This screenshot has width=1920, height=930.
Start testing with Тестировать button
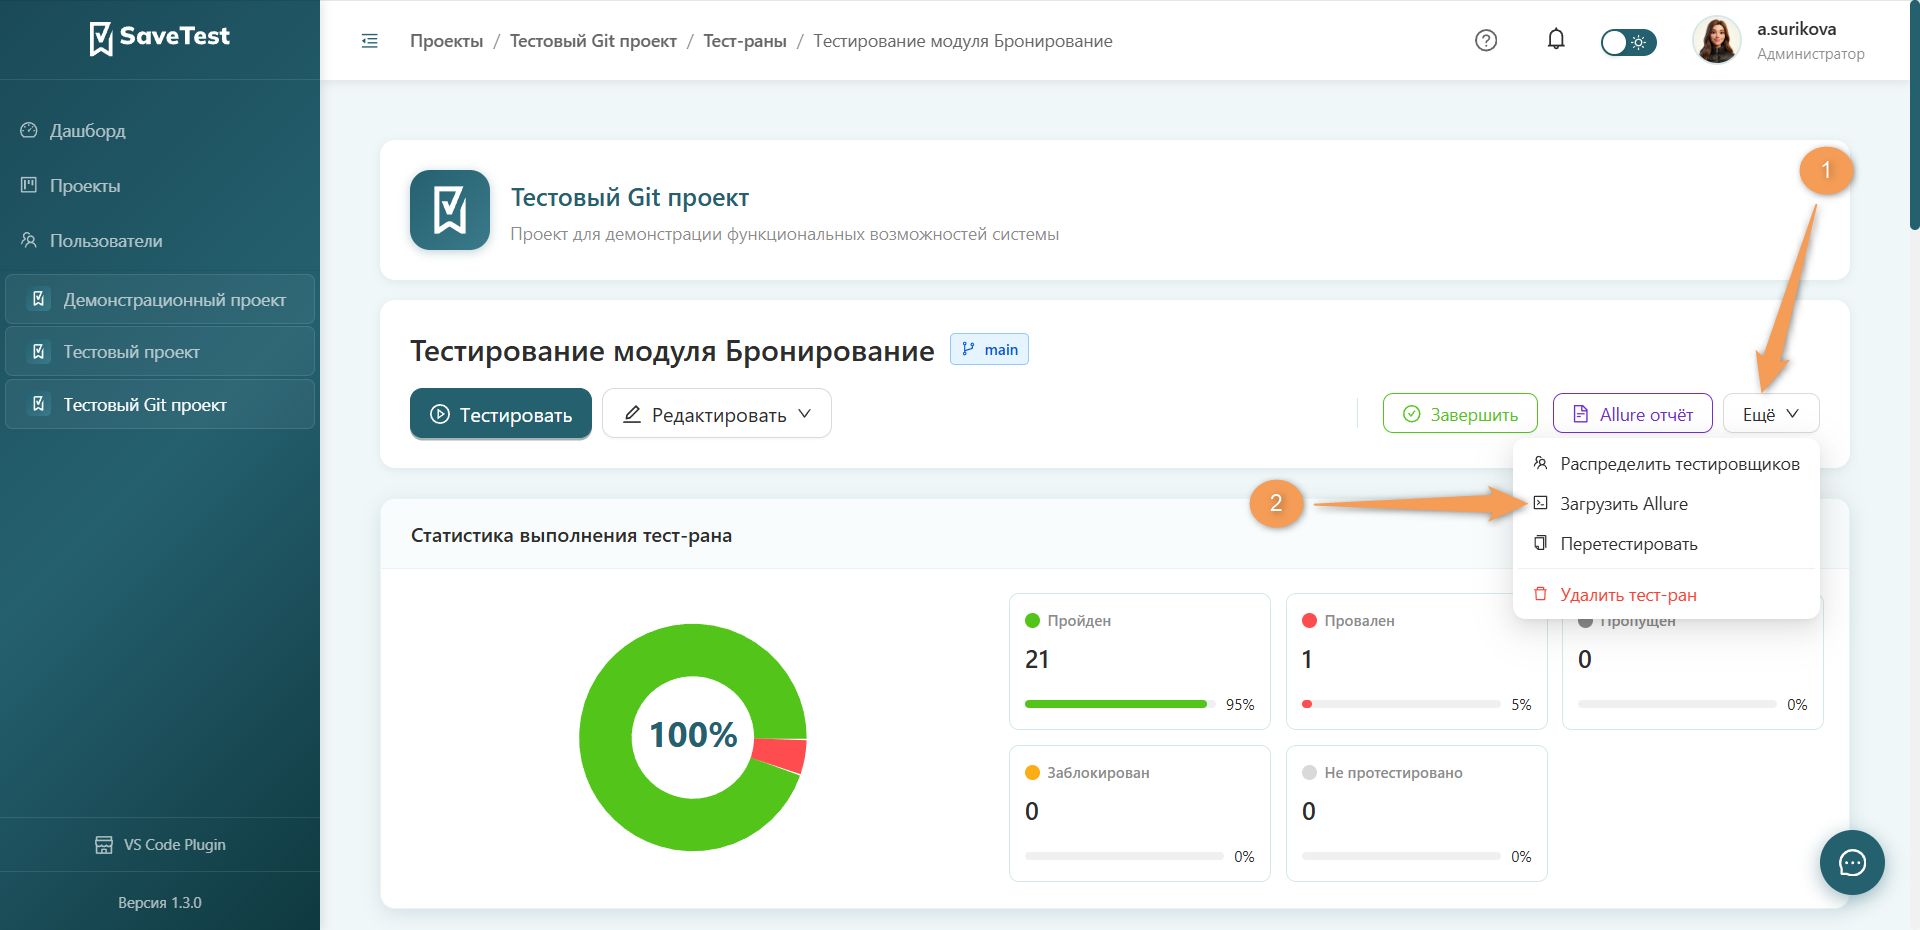pos(501,414)
